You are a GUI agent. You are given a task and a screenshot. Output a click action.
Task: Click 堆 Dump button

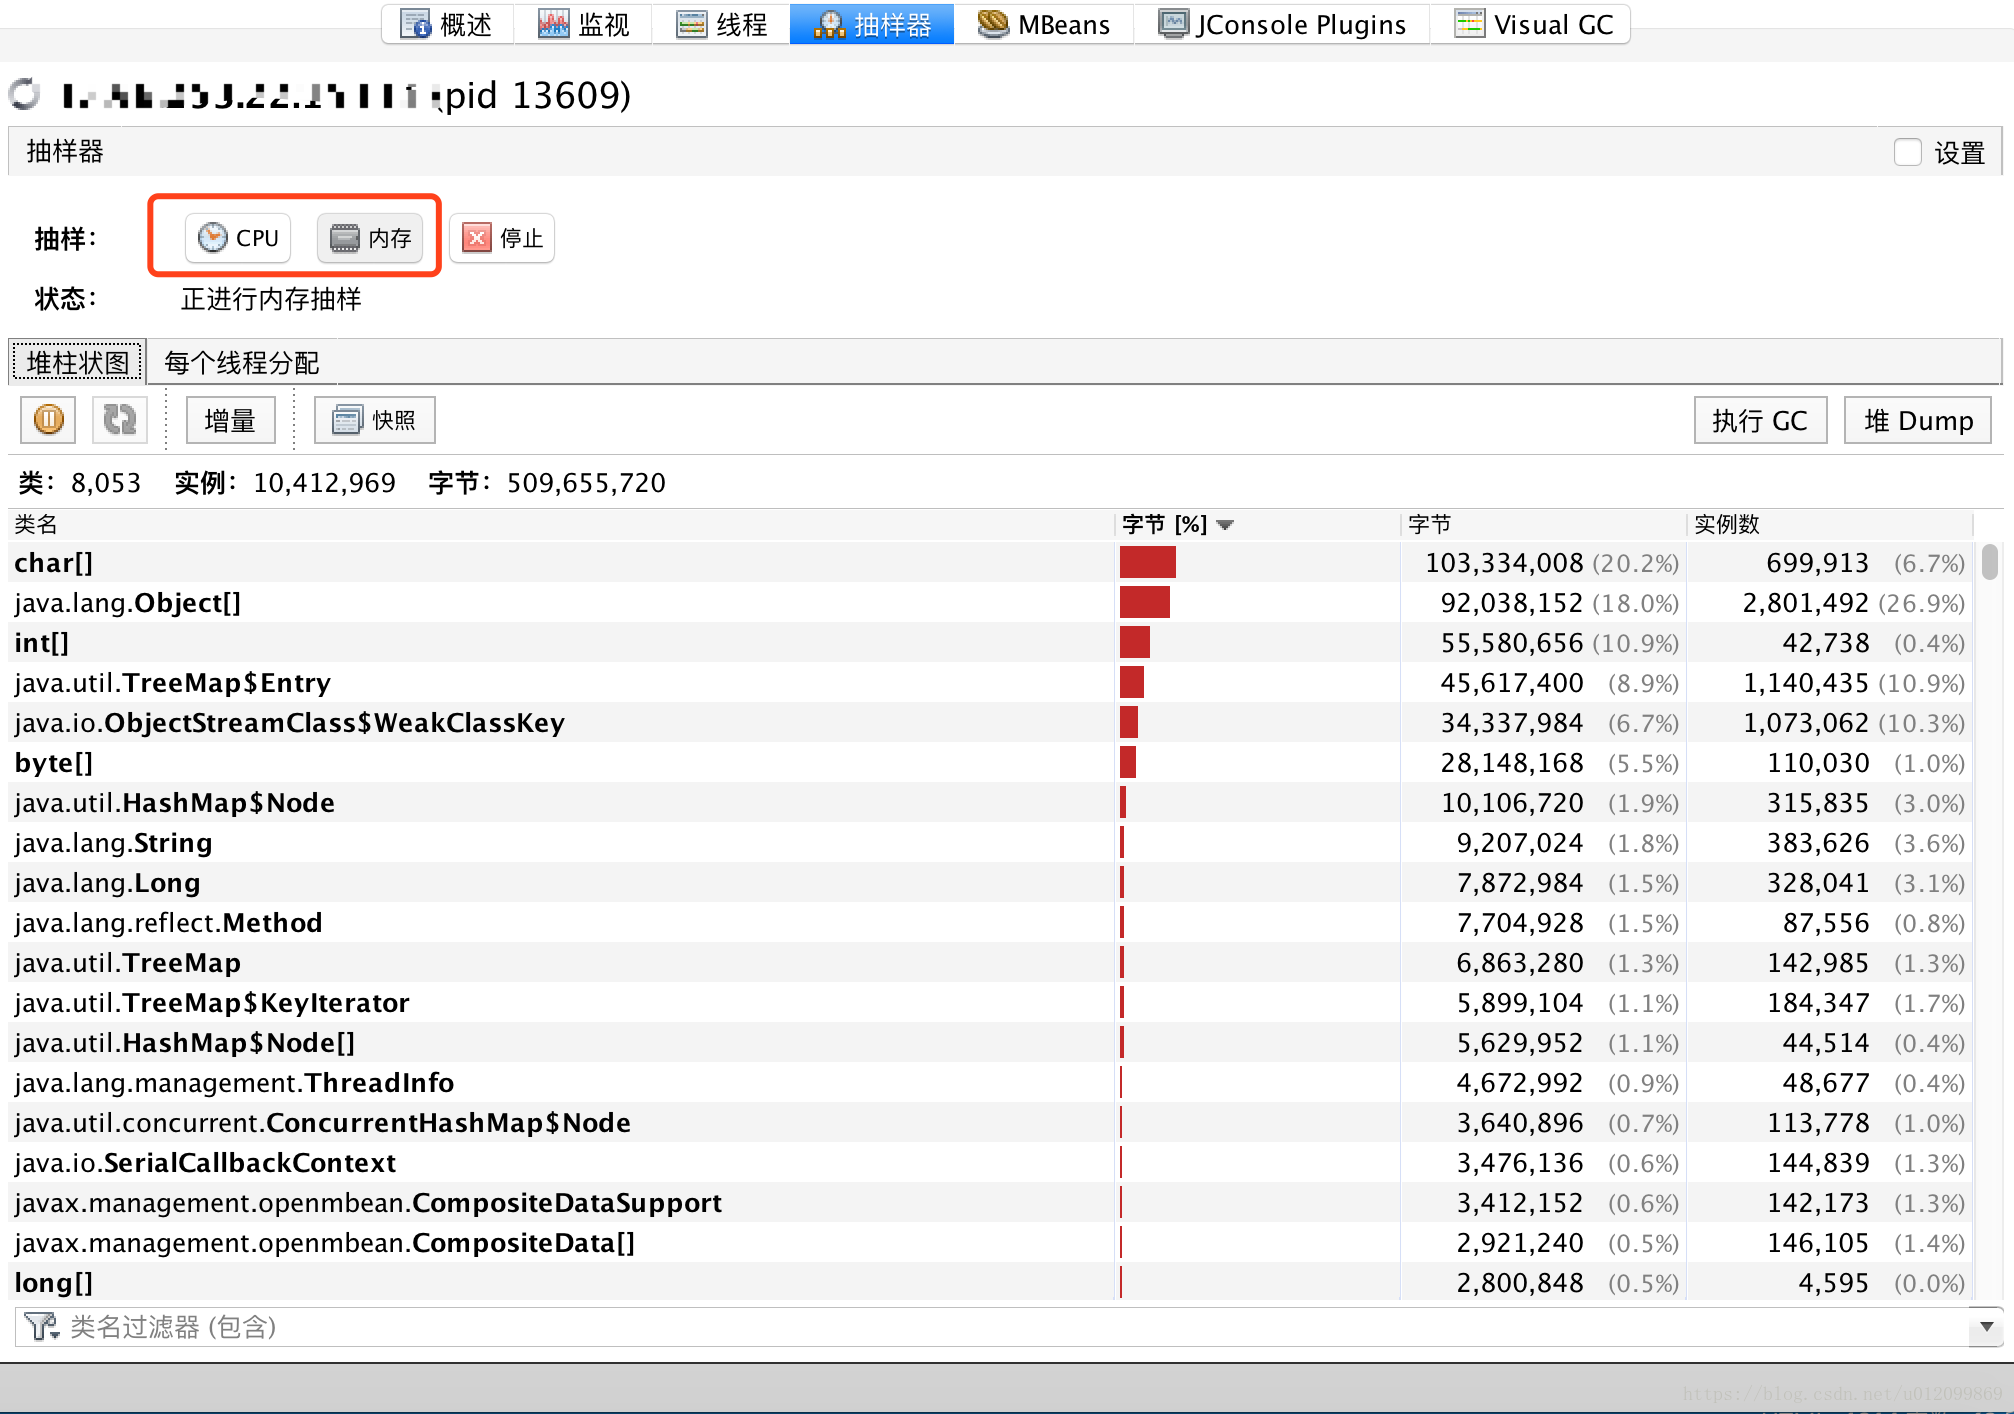pos(1918,420)
